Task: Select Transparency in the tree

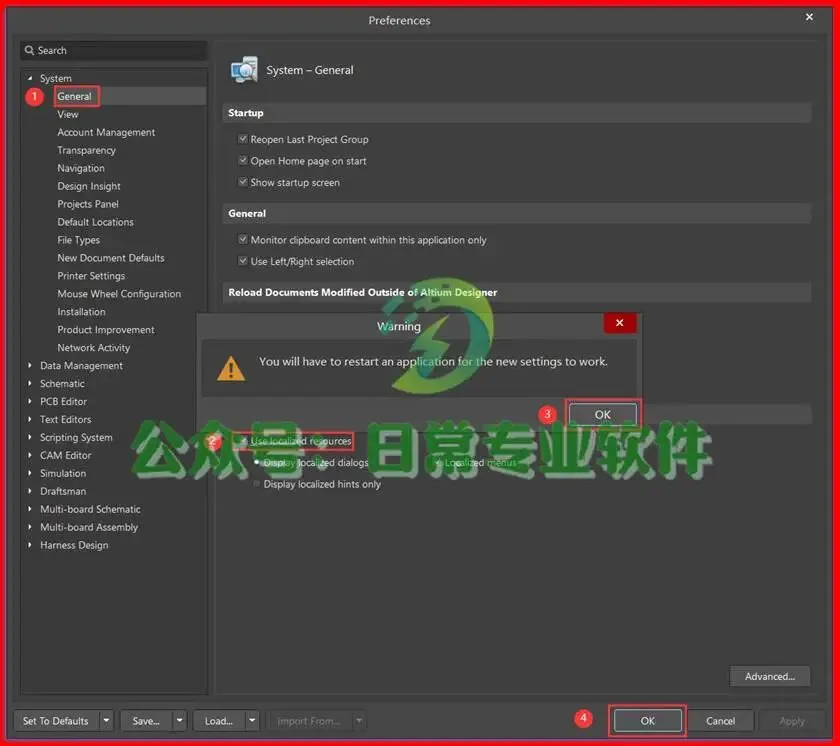Action: pyautogui.click(x=86, y=150)
